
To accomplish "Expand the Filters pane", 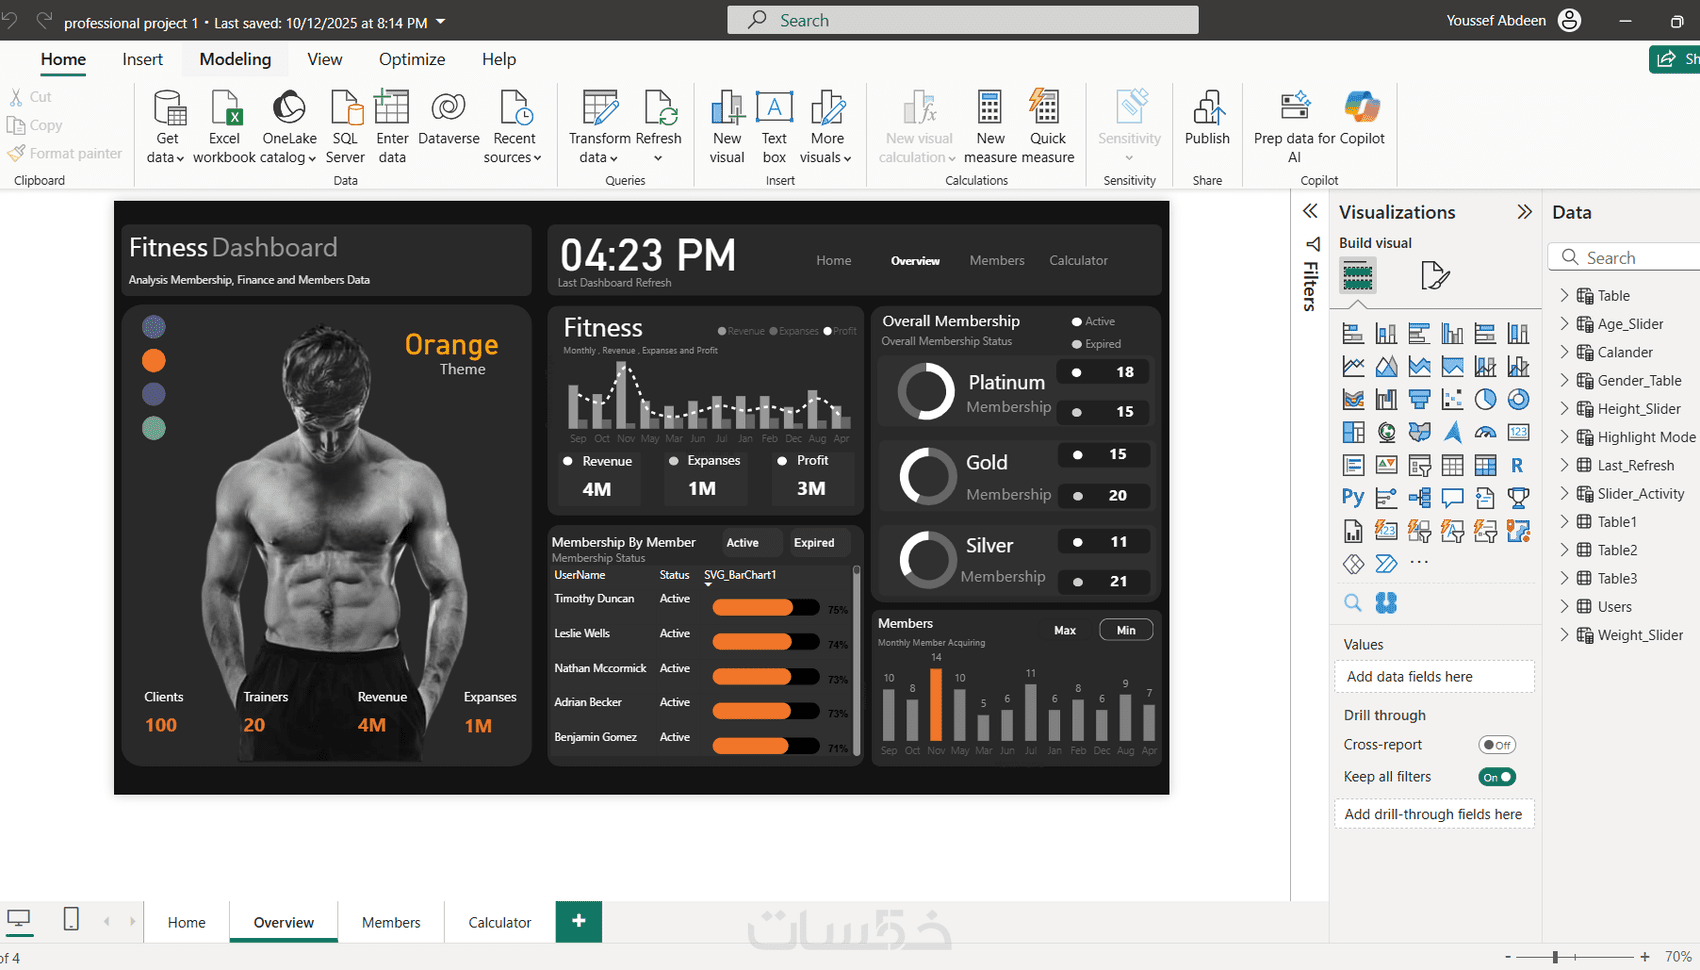I will 1310,211.
